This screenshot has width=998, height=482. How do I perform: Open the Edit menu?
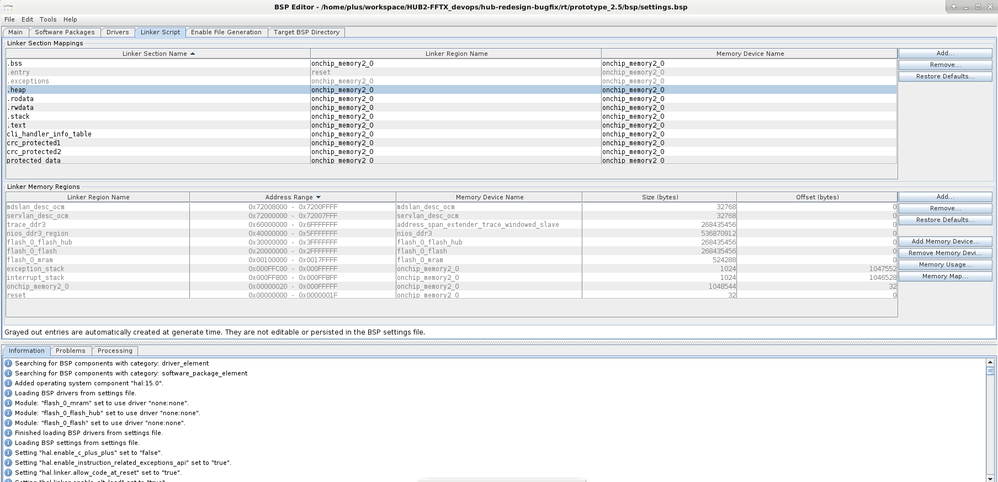(x=27, y=20)
